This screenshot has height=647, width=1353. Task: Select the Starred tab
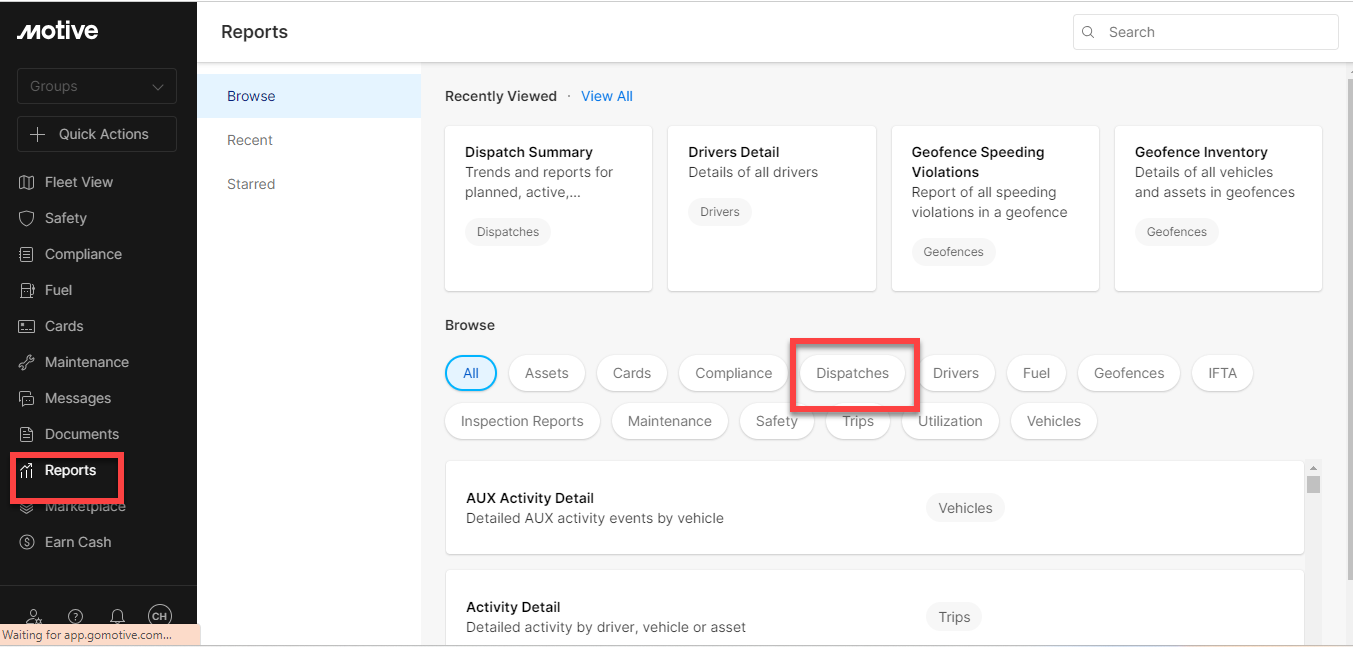(x=309, y=184)
